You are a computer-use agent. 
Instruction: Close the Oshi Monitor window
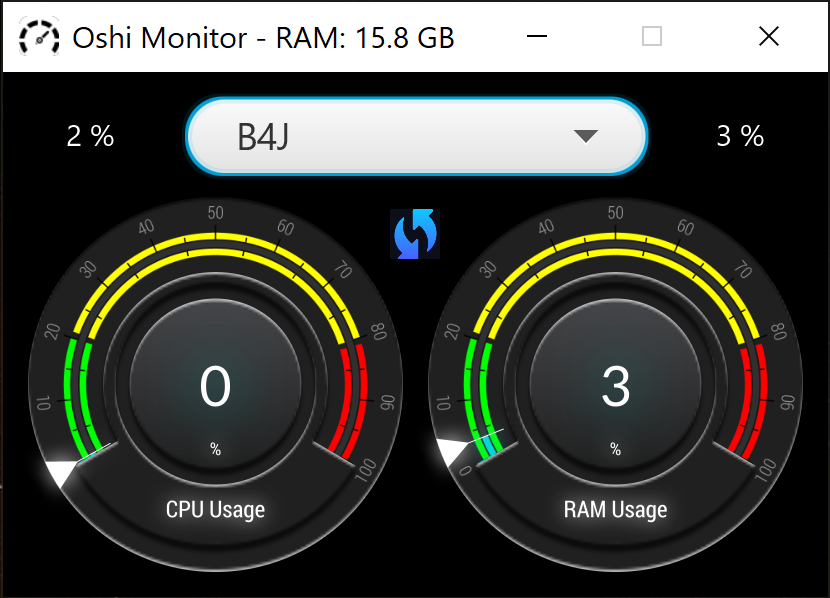768,37
